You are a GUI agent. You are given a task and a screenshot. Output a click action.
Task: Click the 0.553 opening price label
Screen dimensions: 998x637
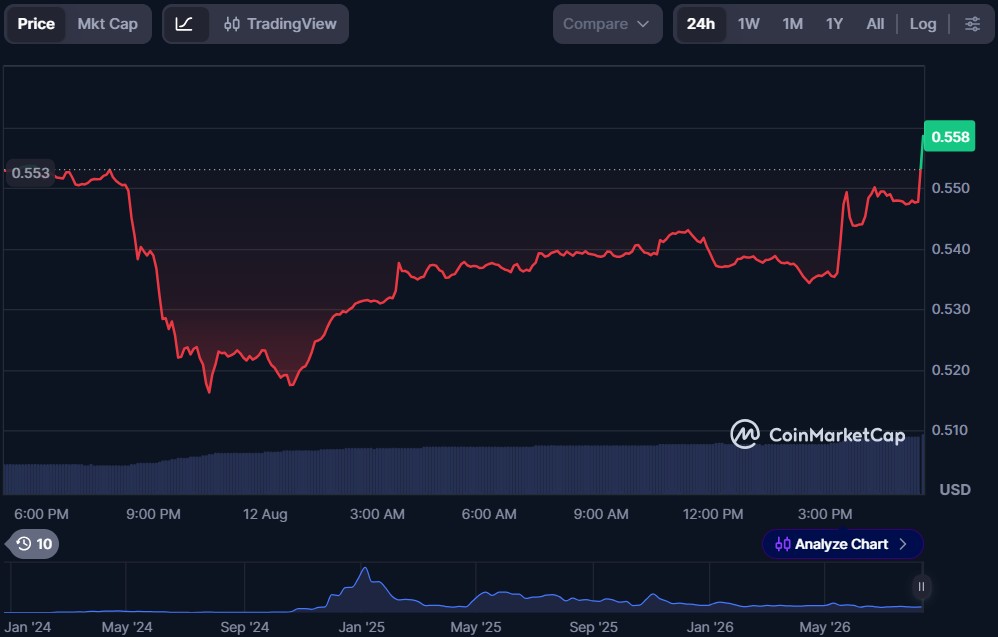coord(30,173)
